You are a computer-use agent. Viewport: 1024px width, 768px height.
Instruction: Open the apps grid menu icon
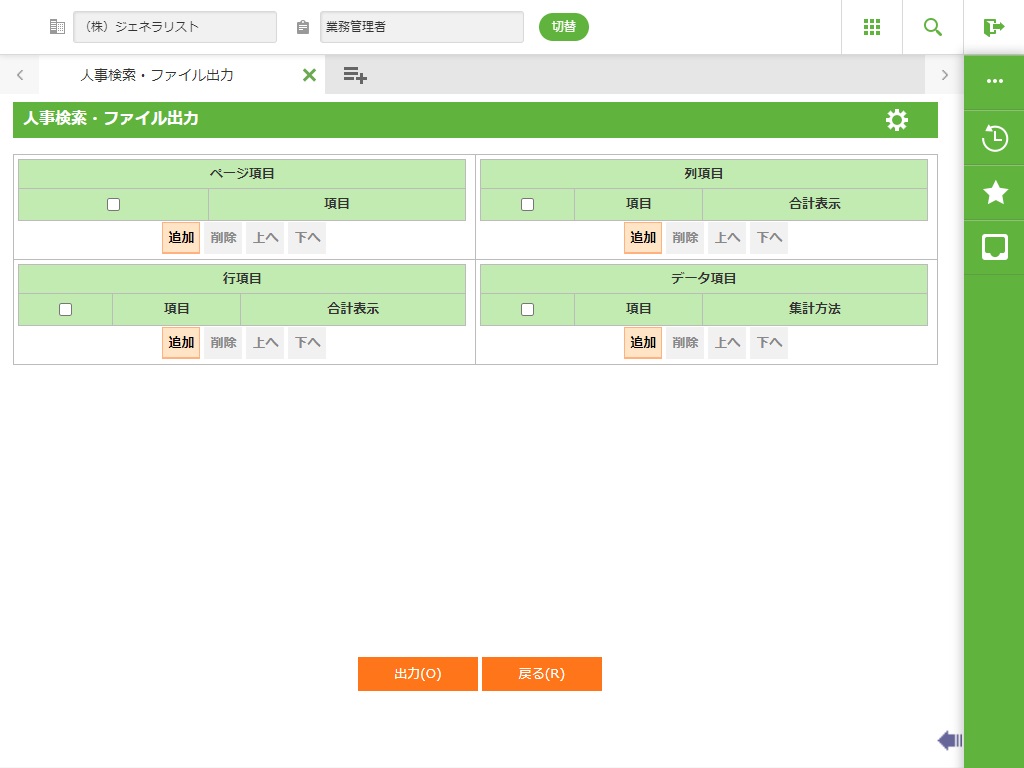click(871, 27)
